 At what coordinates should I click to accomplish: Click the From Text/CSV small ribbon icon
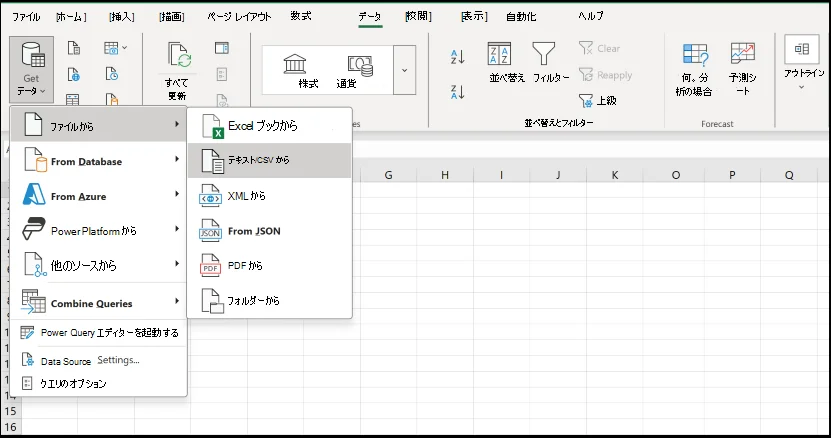point(74,48)
